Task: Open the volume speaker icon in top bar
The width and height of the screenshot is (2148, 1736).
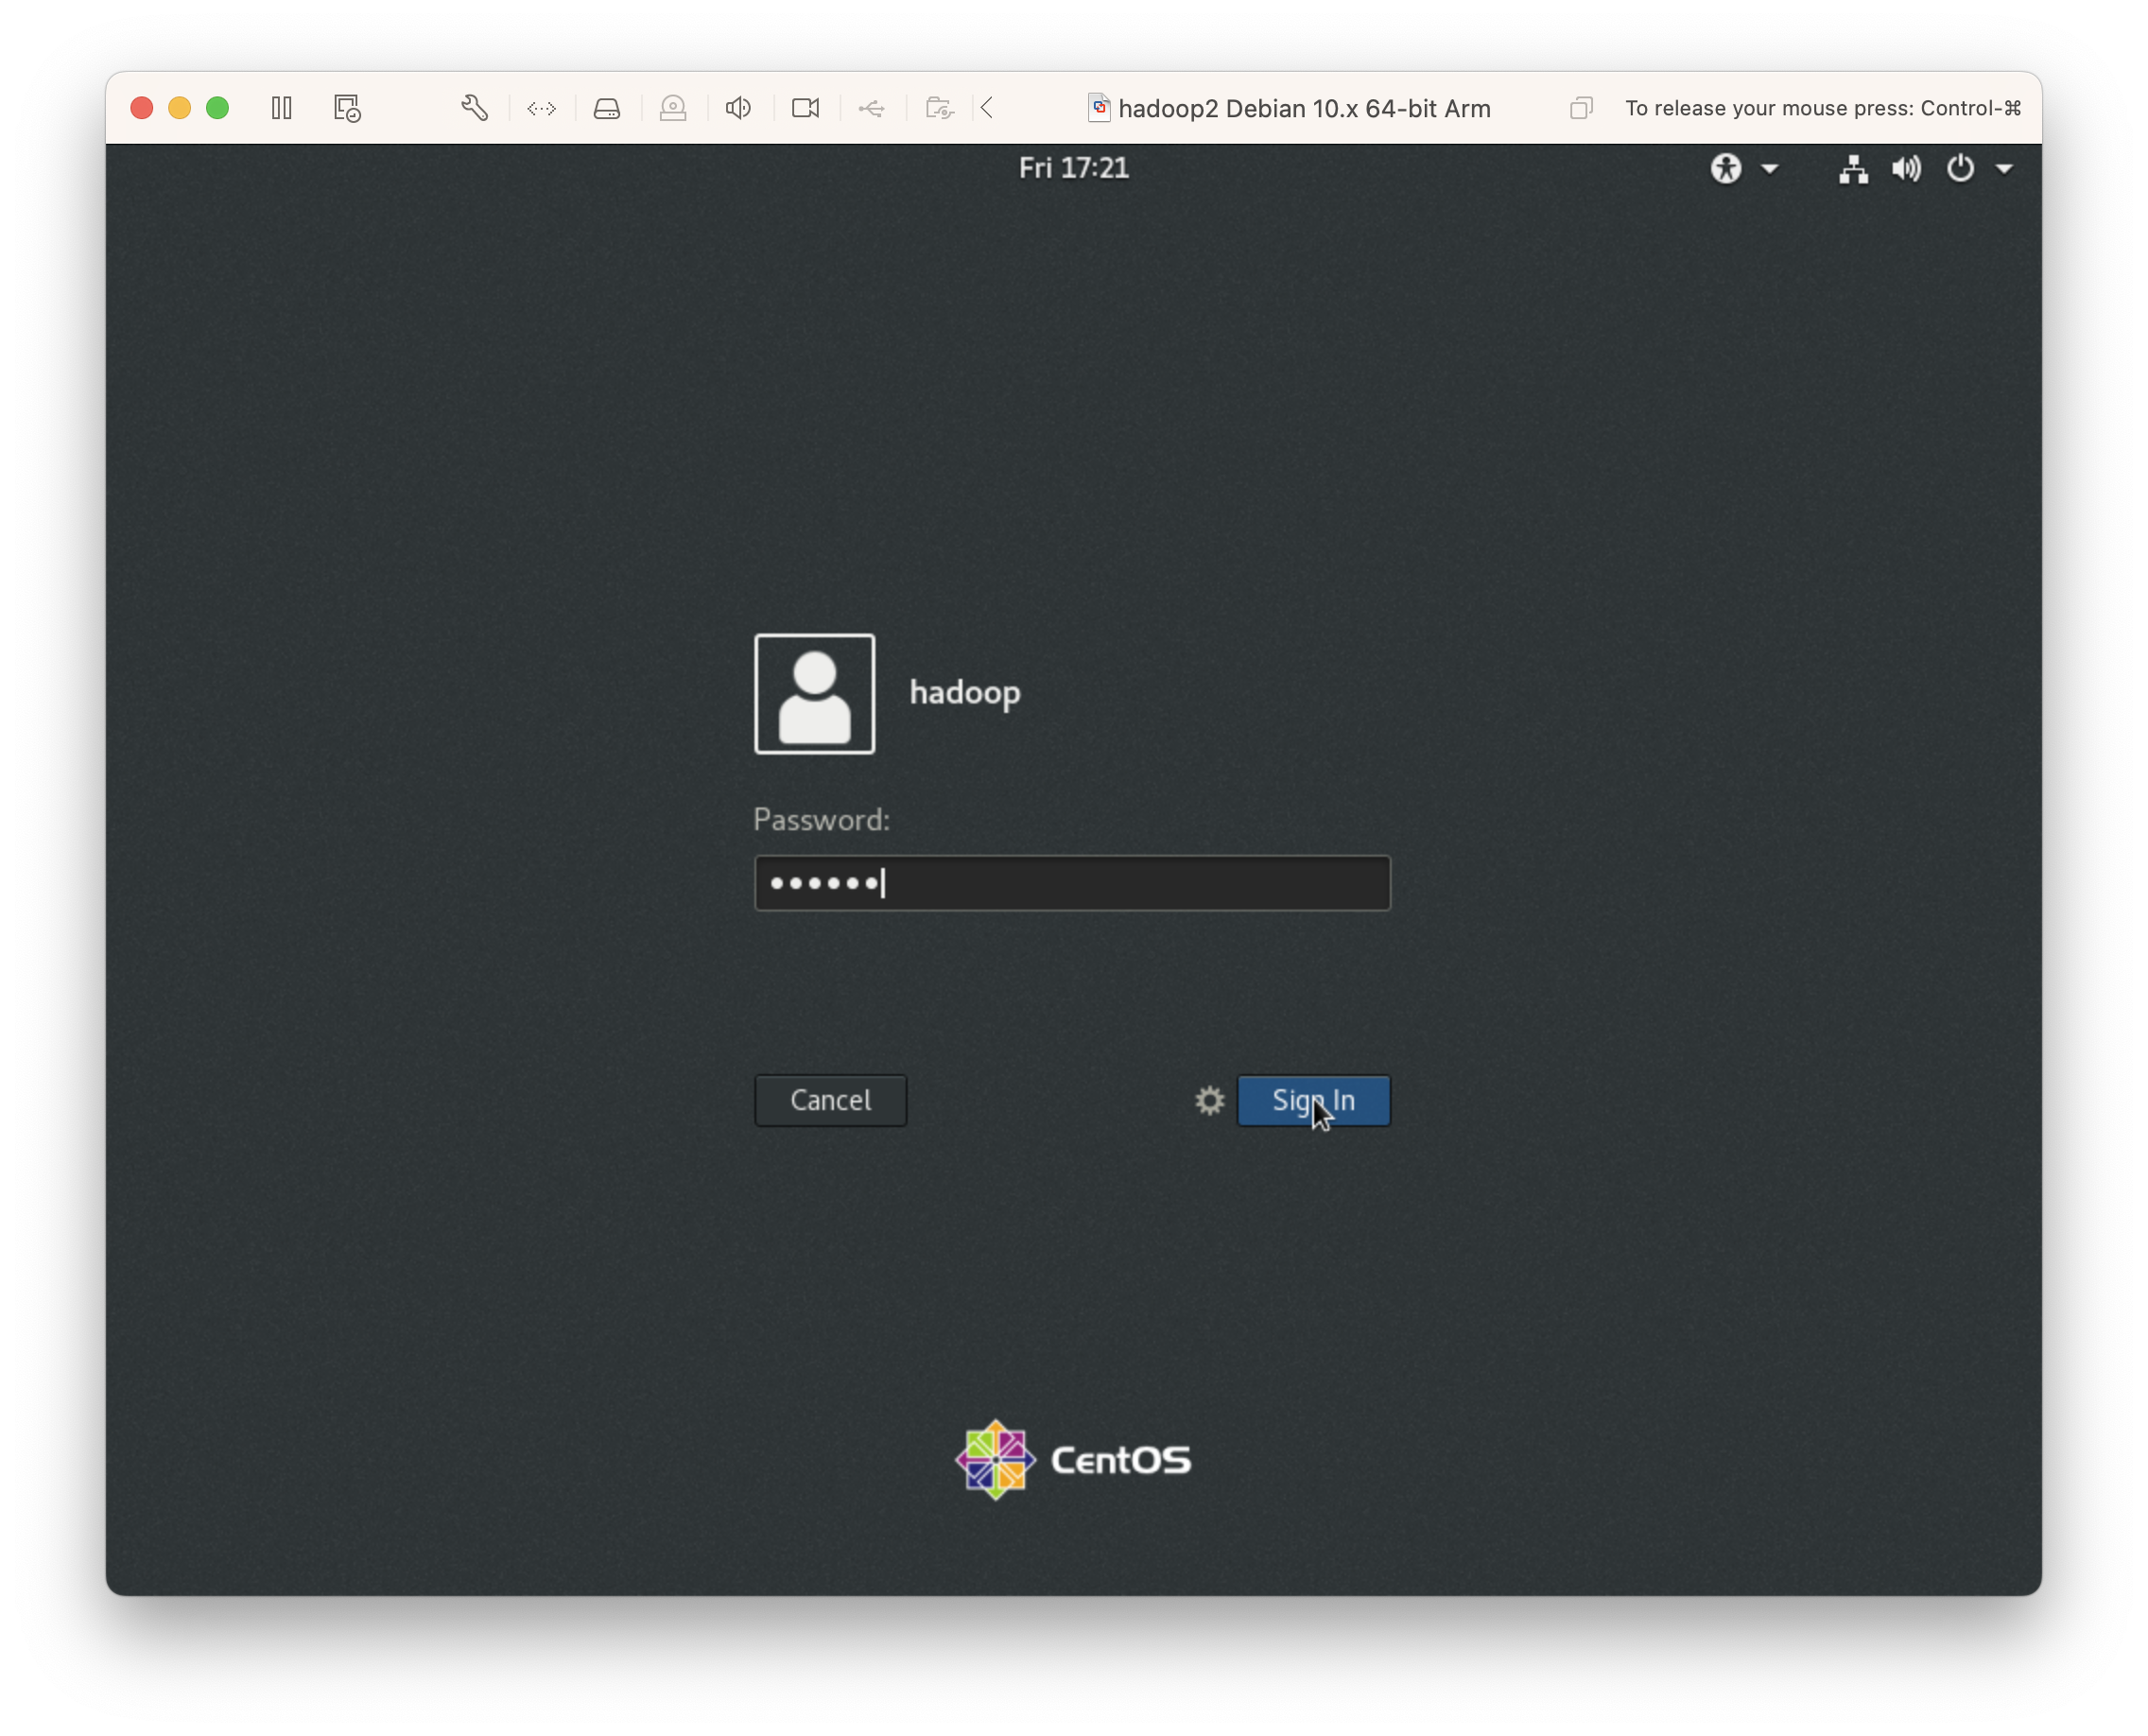Action: point(1906,168)
